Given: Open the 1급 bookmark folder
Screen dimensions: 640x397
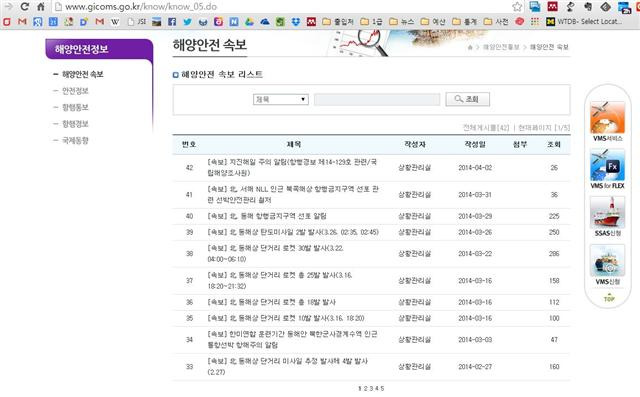Looking at the screenshot, I should [371, 22].
